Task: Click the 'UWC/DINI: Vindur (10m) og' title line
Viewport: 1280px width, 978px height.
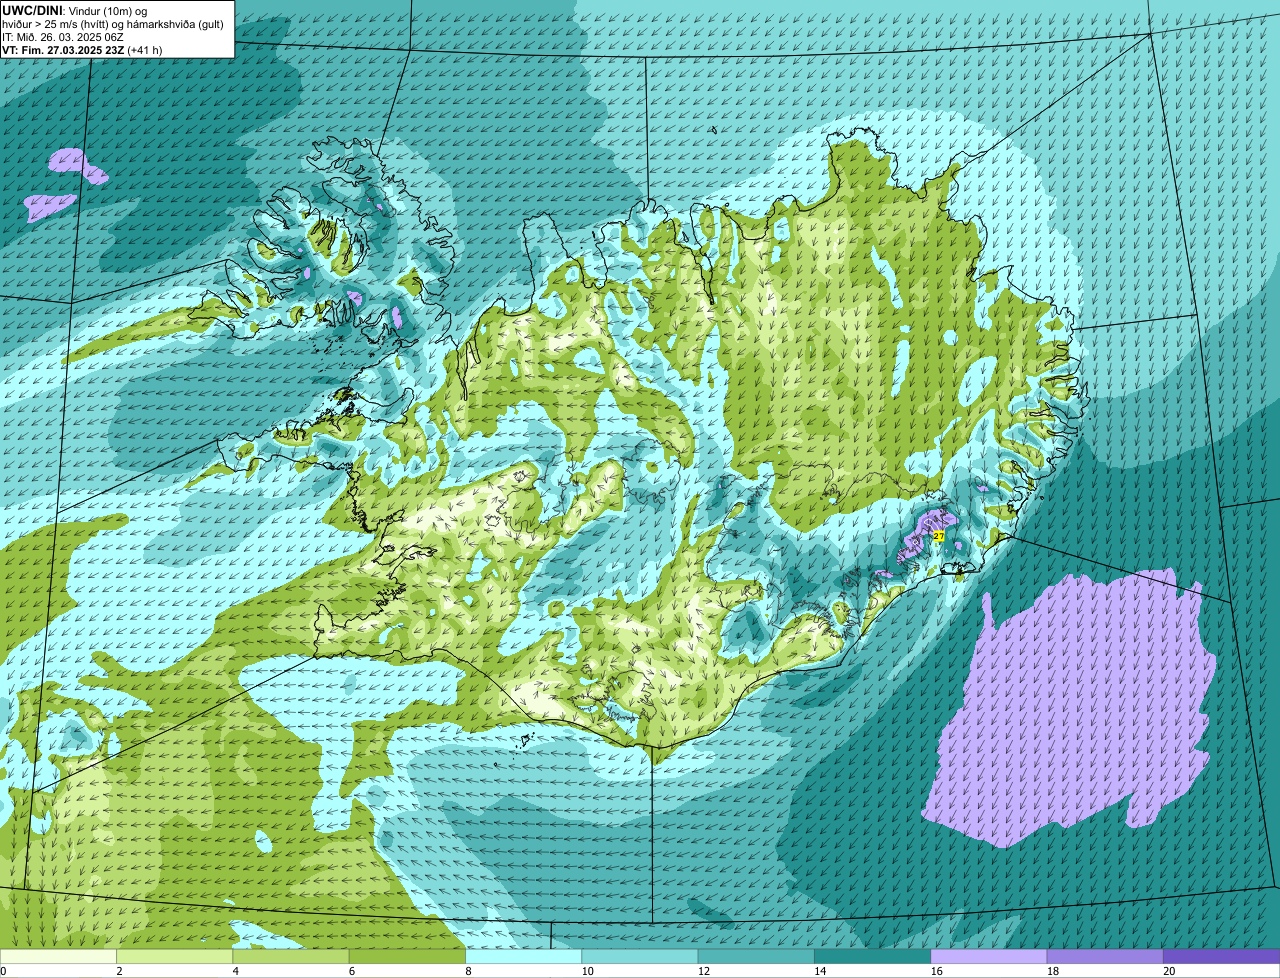Action: 75,10
